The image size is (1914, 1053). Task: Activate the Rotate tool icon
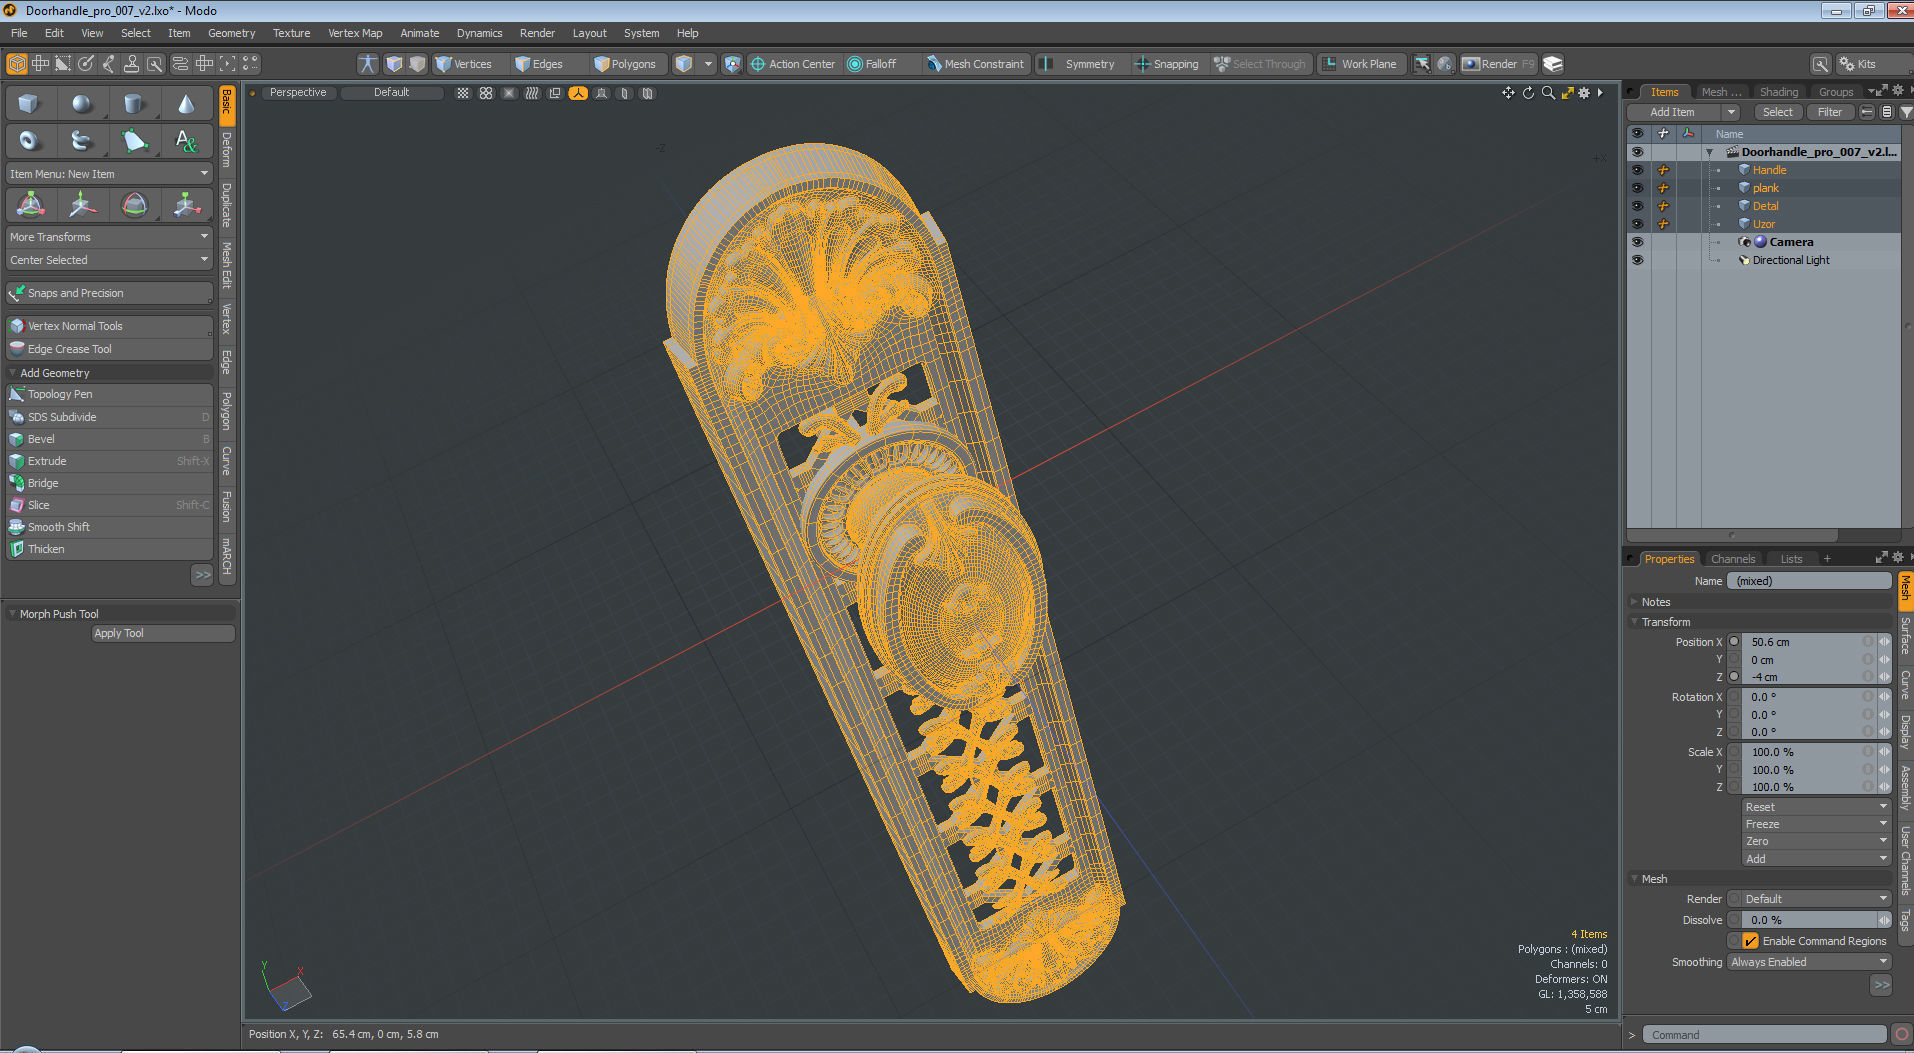coord(134,205)
